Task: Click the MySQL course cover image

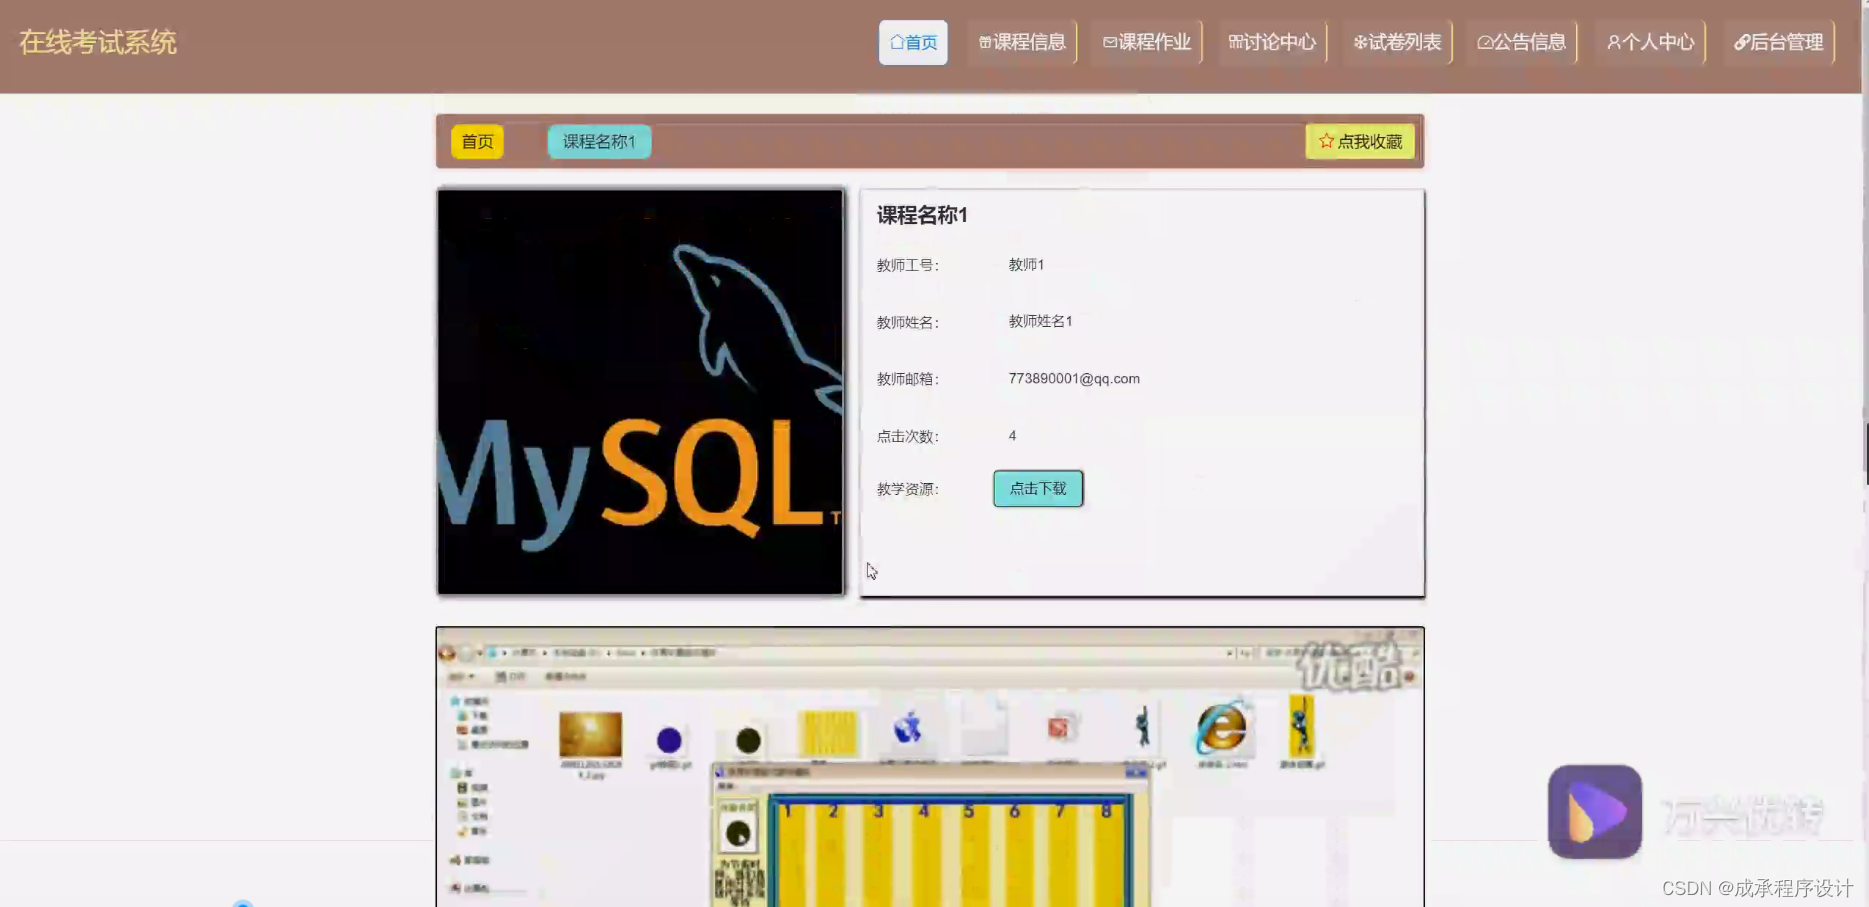Action: tap(641, 392)
